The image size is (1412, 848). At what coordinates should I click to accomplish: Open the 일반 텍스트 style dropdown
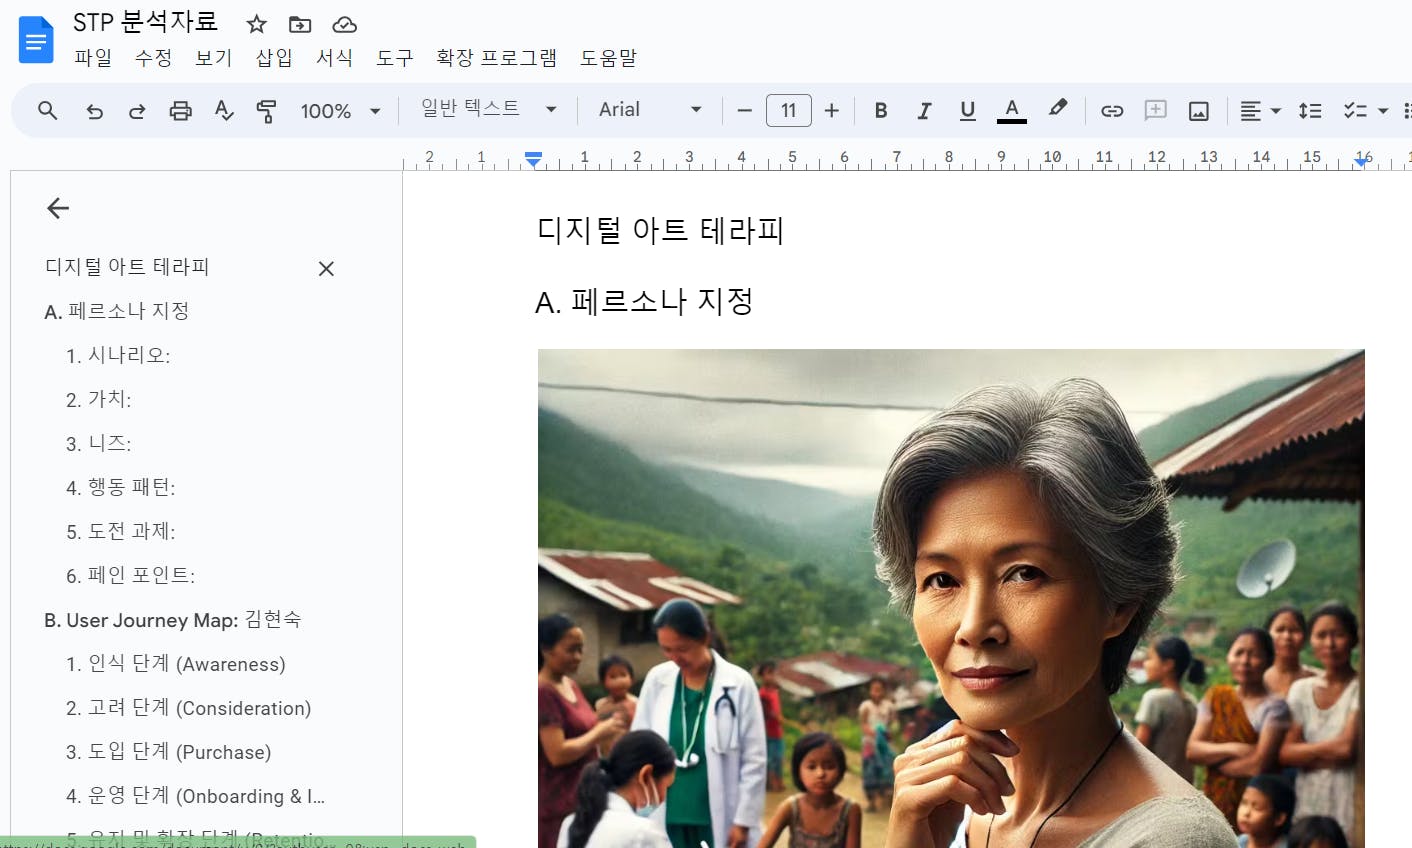coord(488,109)
